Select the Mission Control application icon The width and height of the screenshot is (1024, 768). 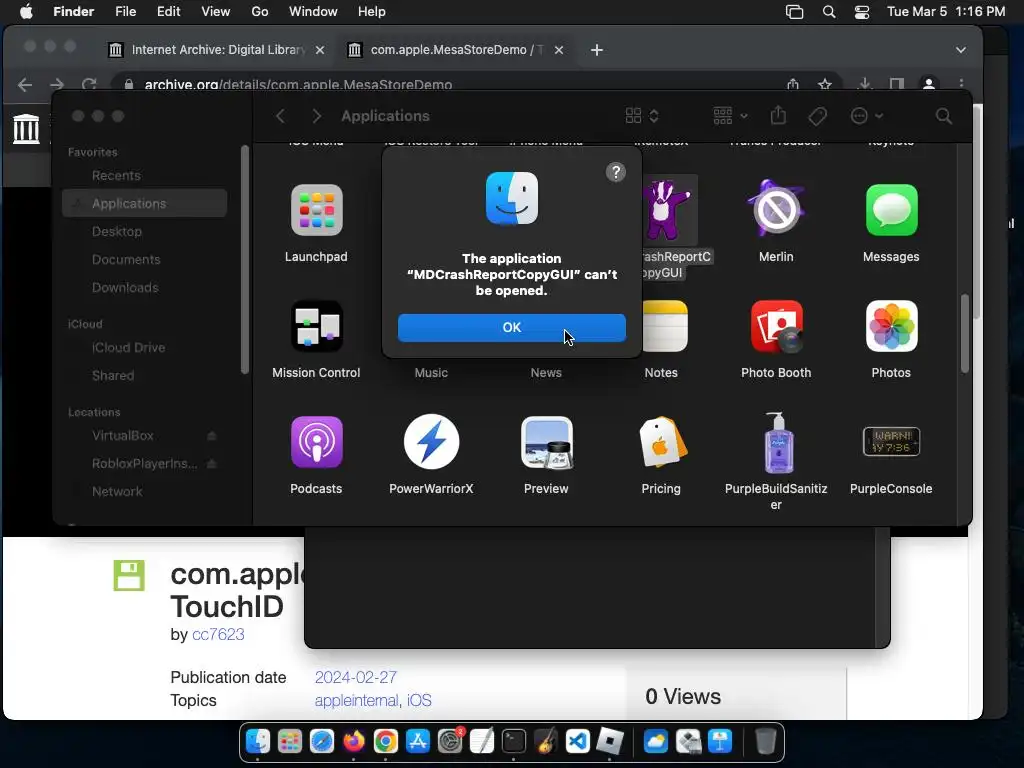click(x=316, y=326)
